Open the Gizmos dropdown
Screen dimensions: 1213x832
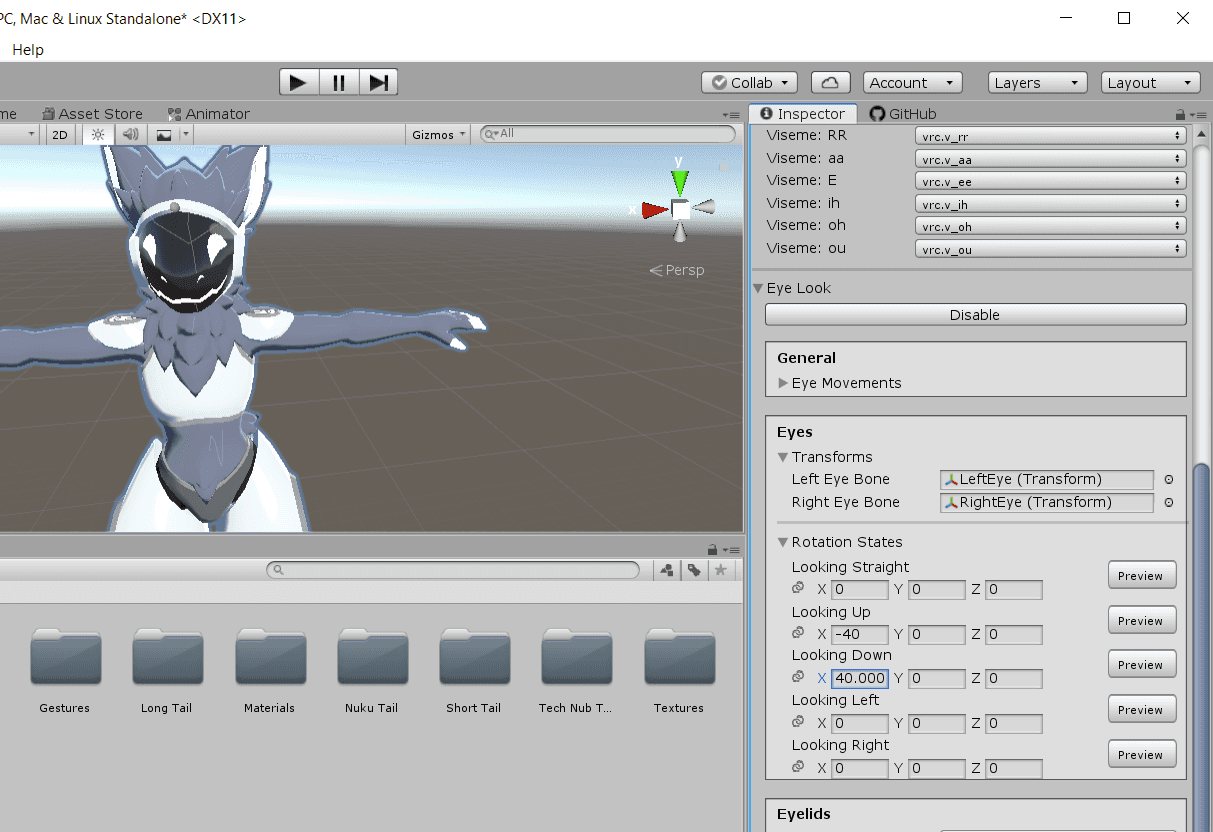tap(438, 135)
